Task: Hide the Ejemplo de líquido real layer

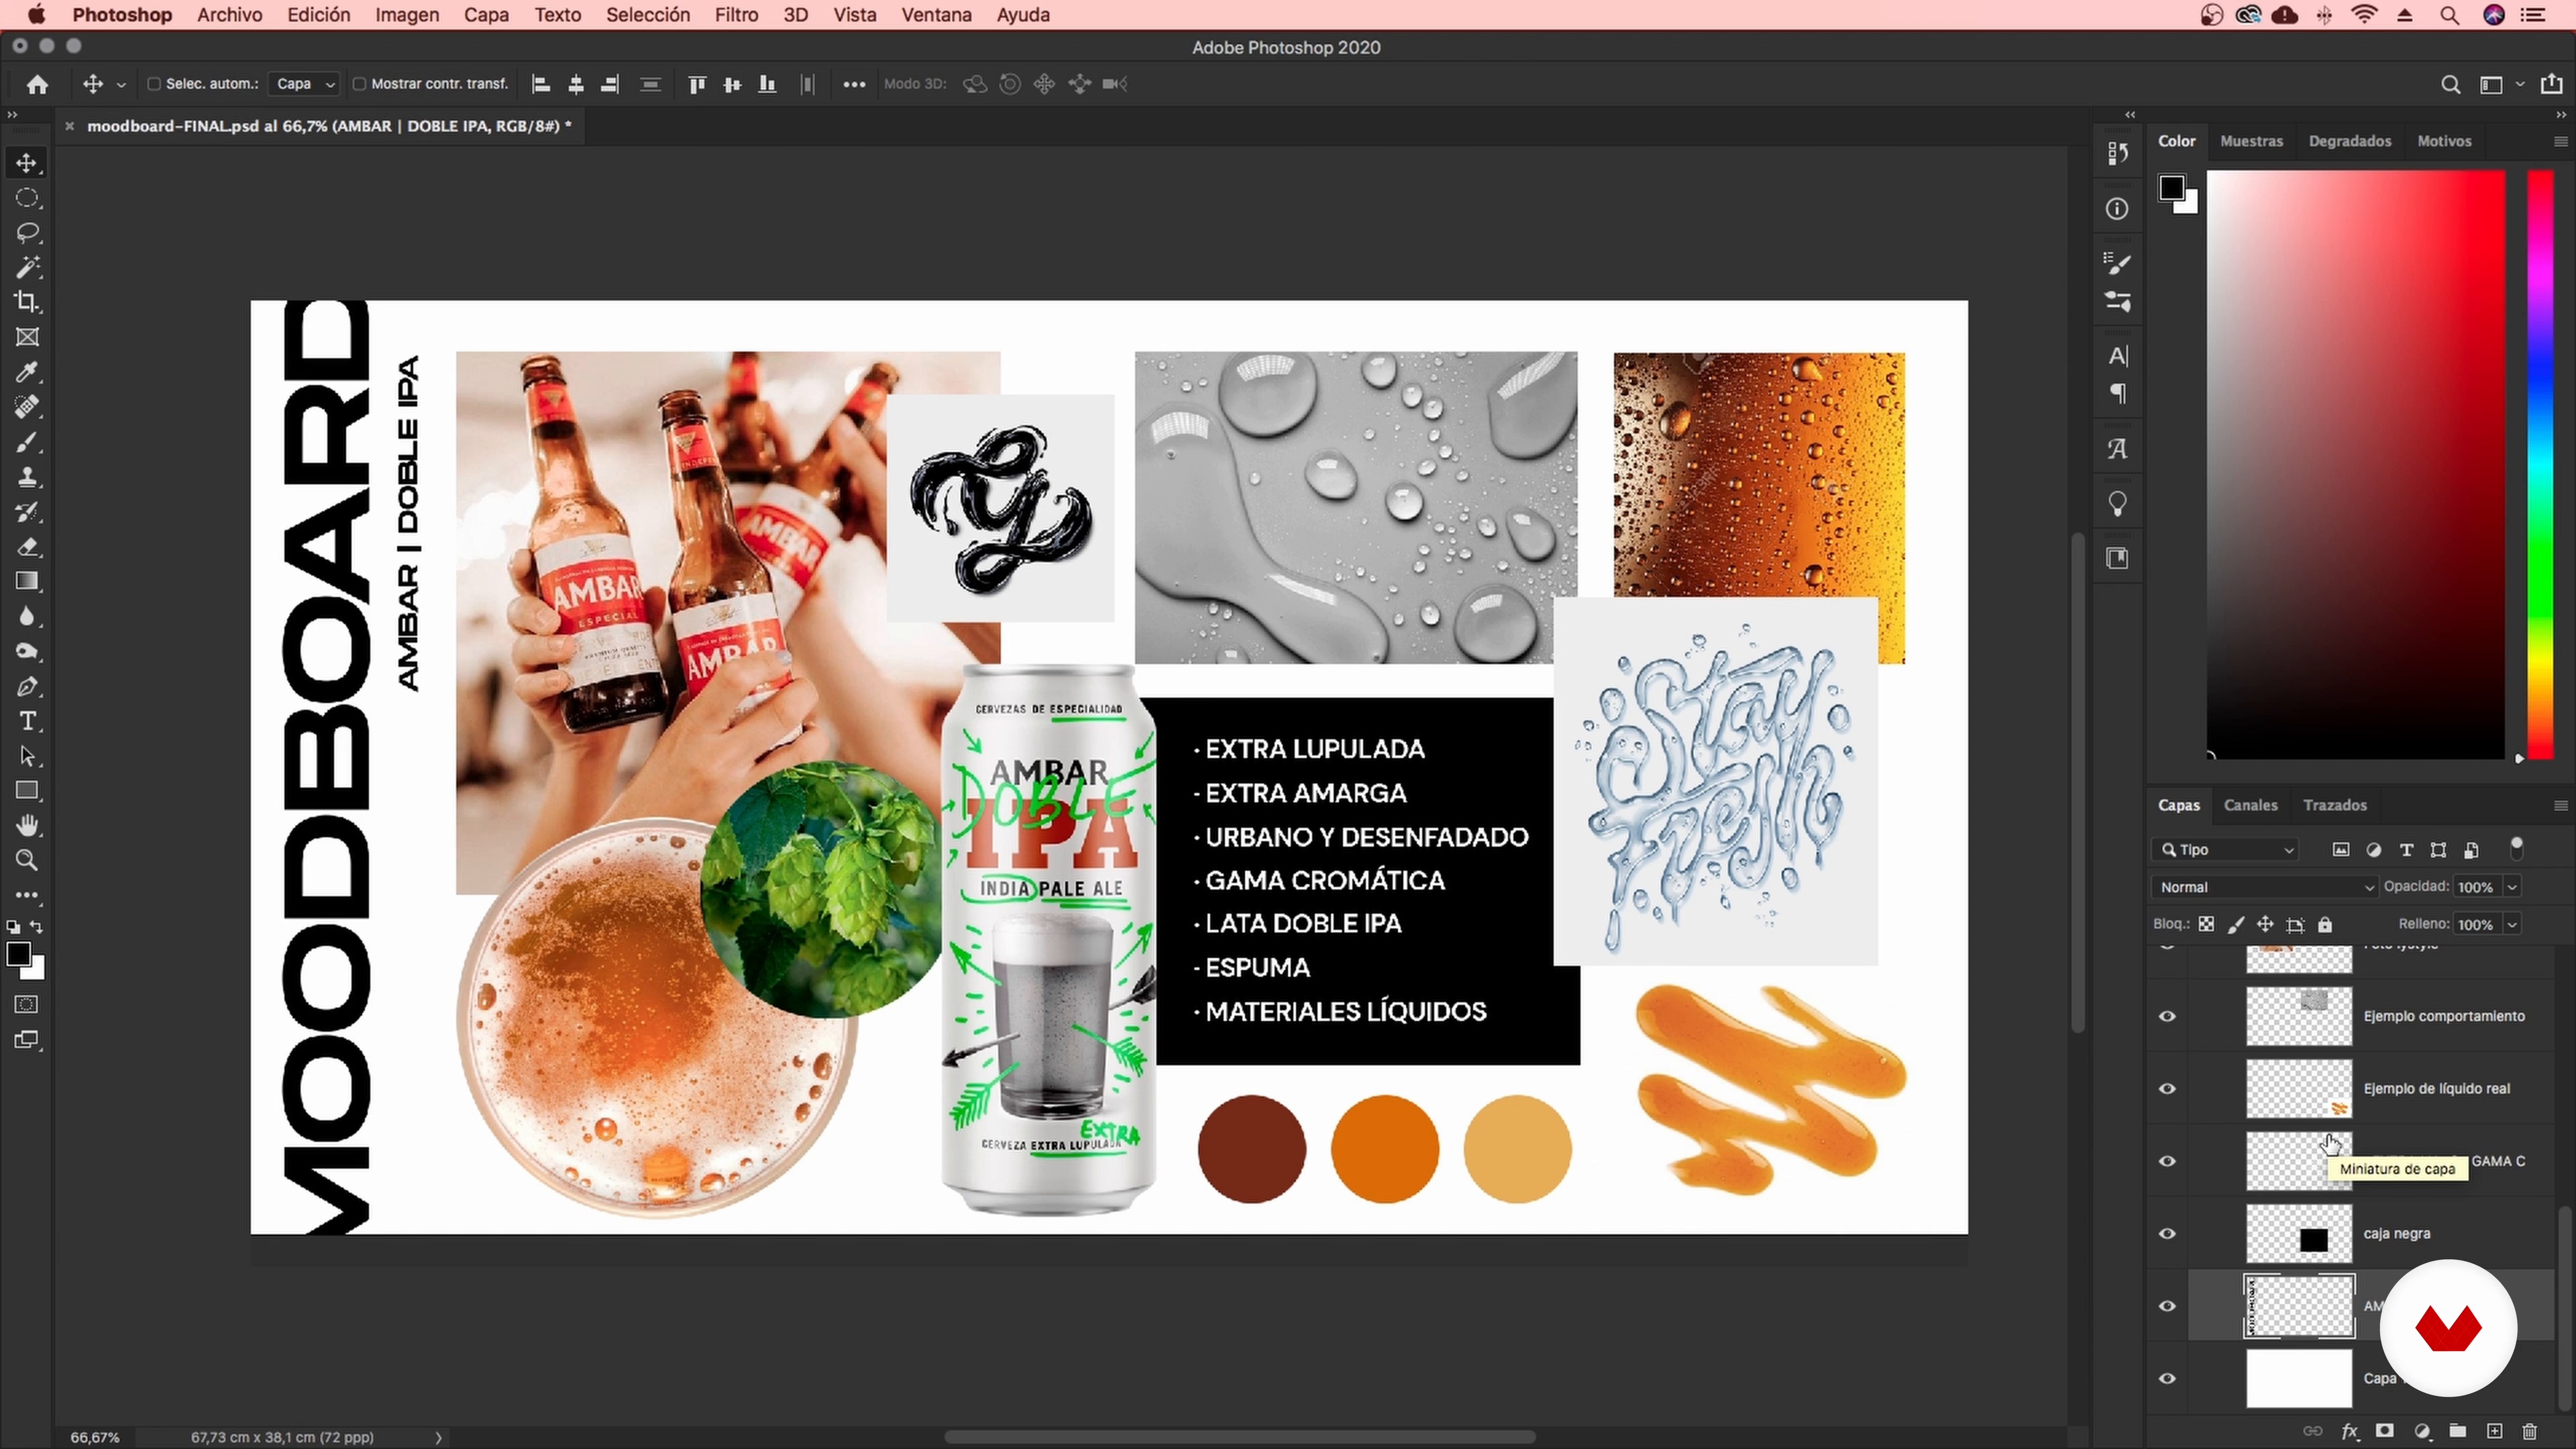Action: 2167,1089
